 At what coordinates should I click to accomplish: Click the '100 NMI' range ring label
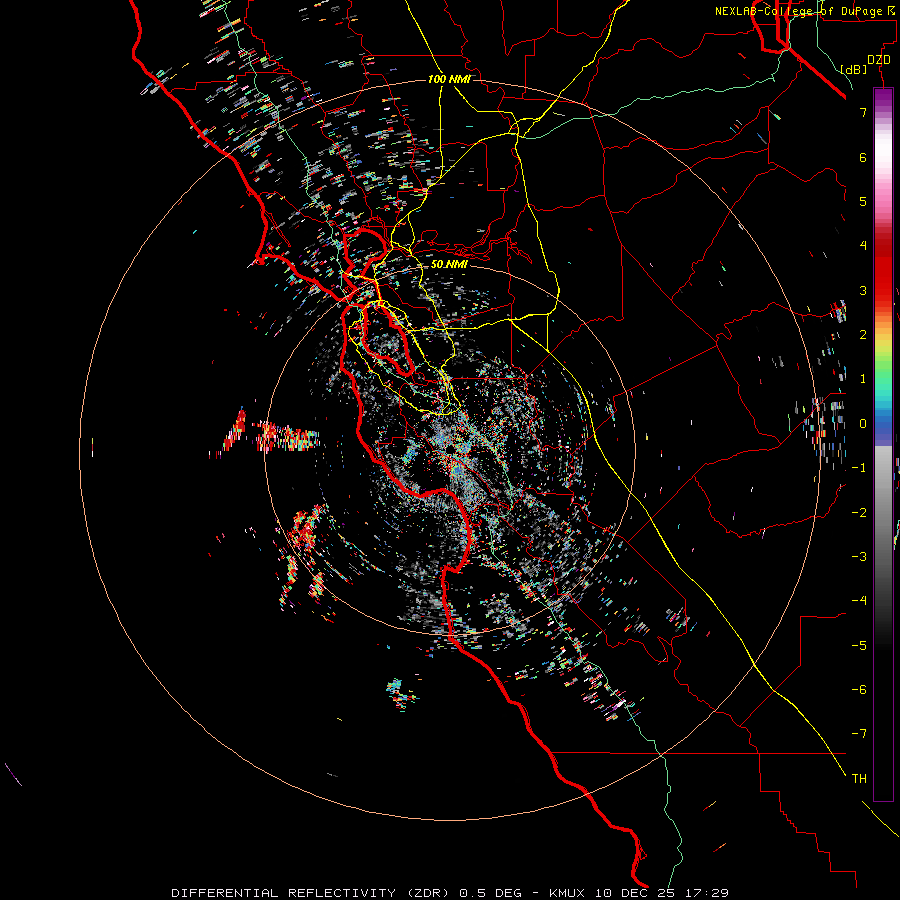click(449, 79)
